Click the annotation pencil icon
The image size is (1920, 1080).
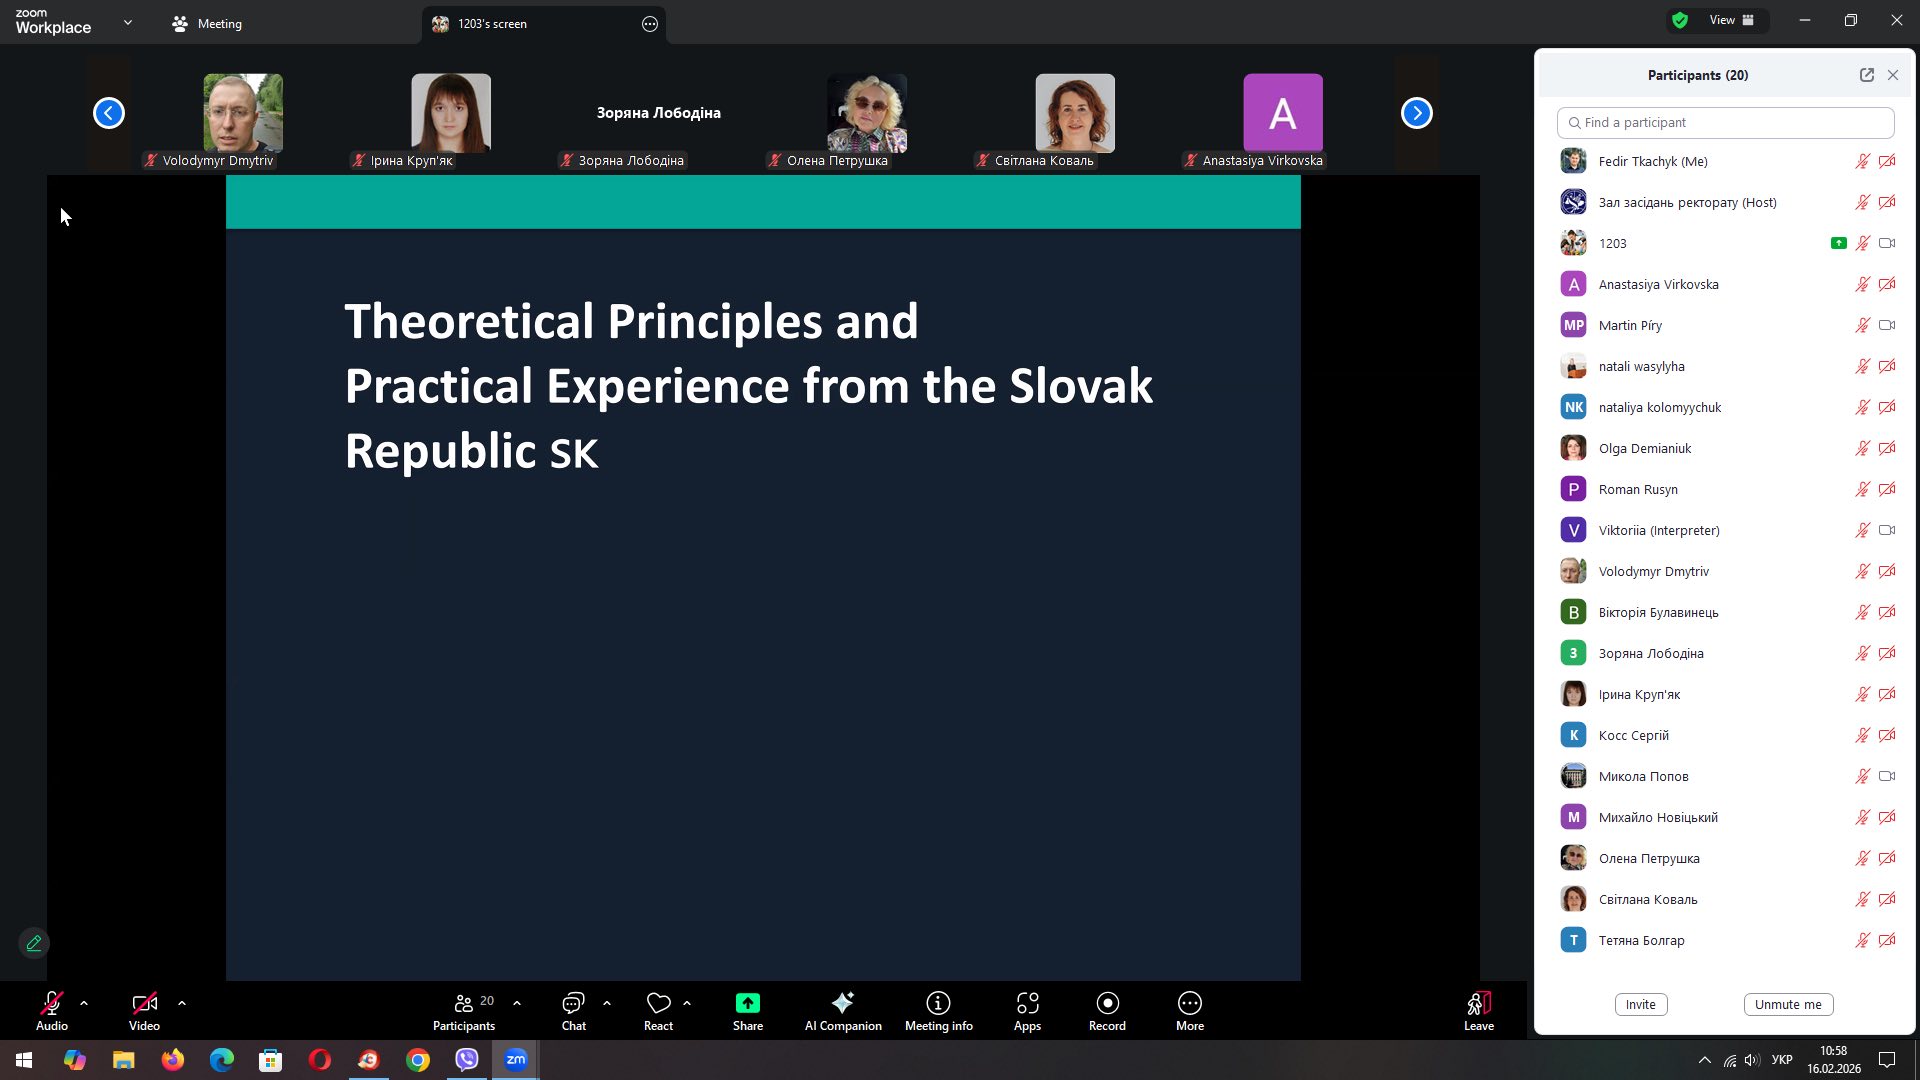34,943
